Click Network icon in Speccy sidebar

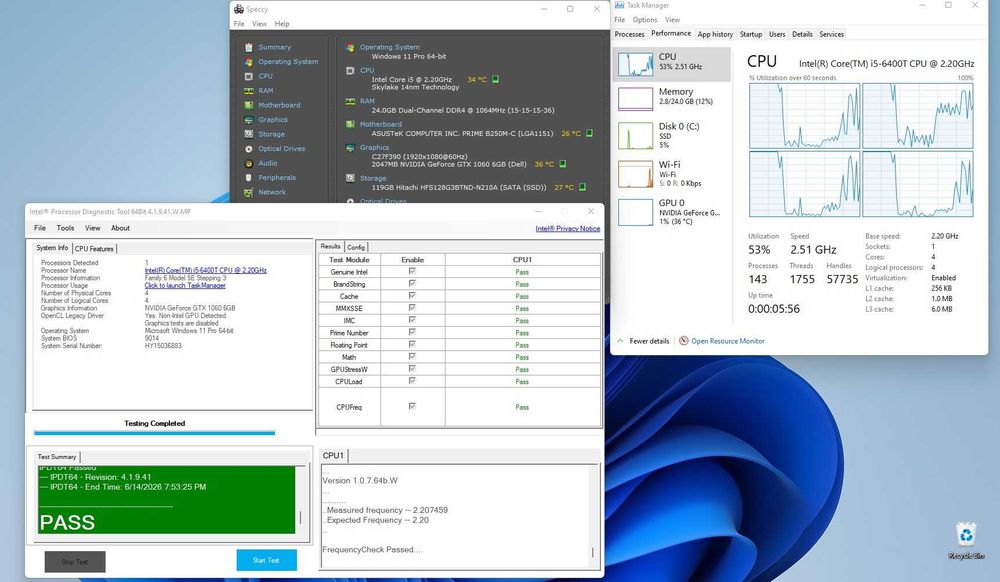click(x=249, y=193)
